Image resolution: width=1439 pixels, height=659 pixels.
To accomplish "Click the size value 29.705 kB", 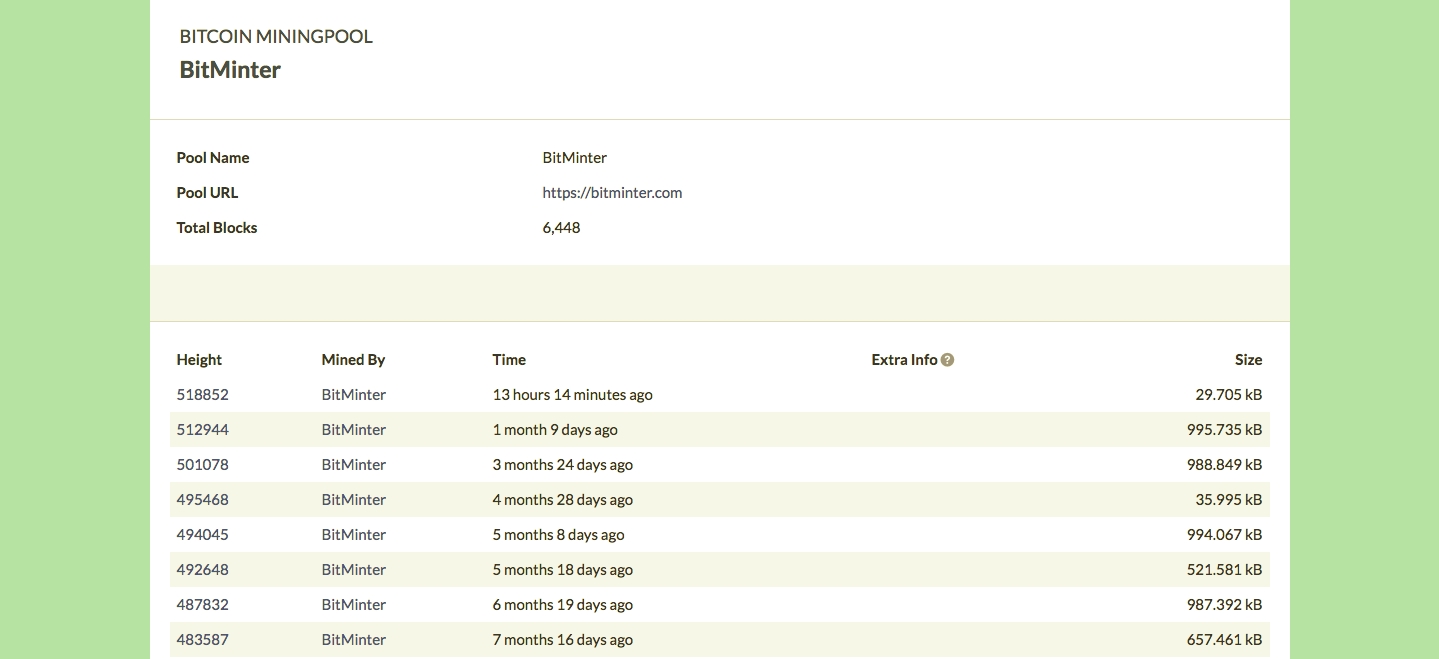I will tap(1229, 395).
